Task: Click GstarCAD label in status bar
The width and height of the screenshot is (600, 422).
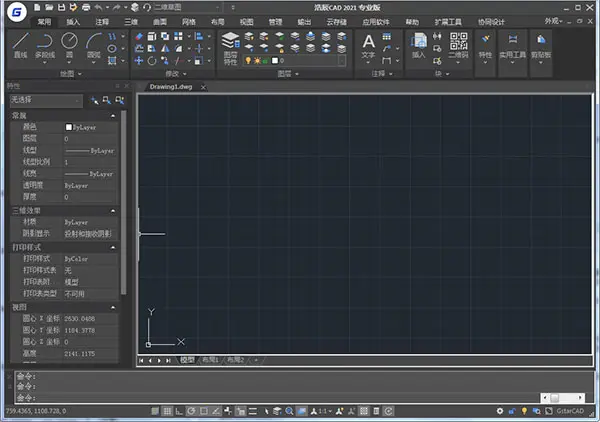Action: point(570,411)
